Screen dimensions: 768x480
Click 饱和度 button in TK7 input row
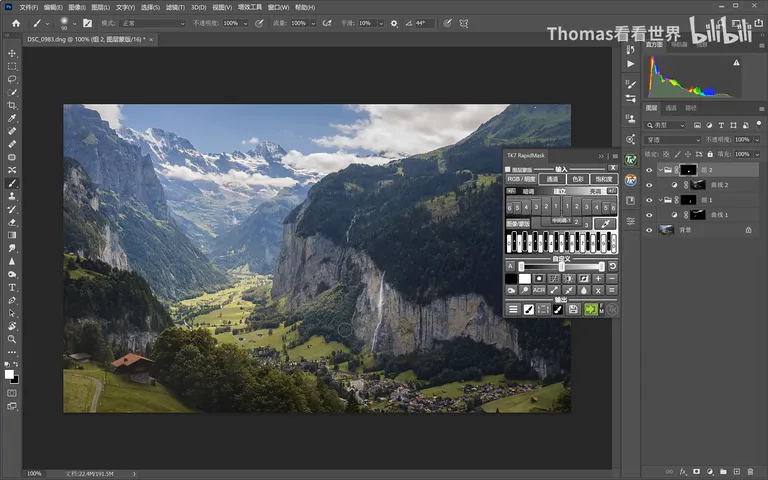pos(604,179)
